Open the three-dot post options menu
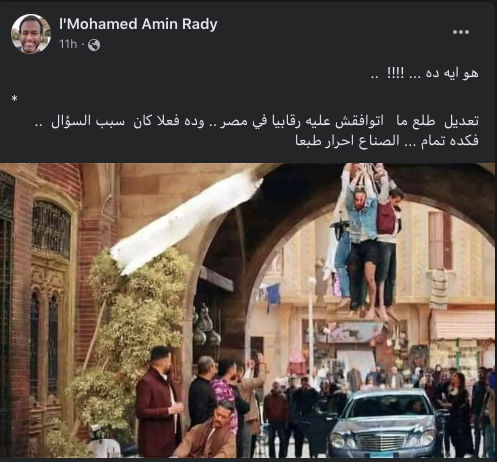This screenshot has width=497, height=462. 461,32
